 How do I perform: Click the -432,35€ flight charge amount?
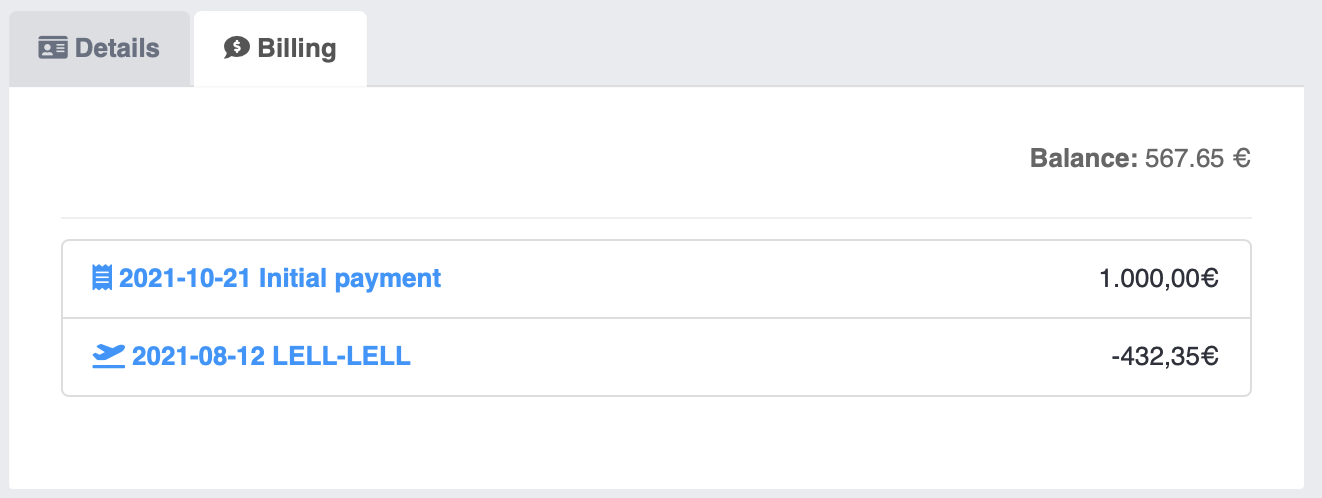tap(1164, 356)
